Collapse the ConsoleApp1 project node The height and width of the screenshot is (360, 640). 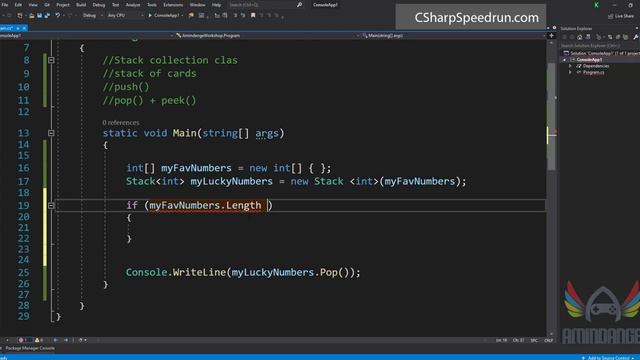565,60
